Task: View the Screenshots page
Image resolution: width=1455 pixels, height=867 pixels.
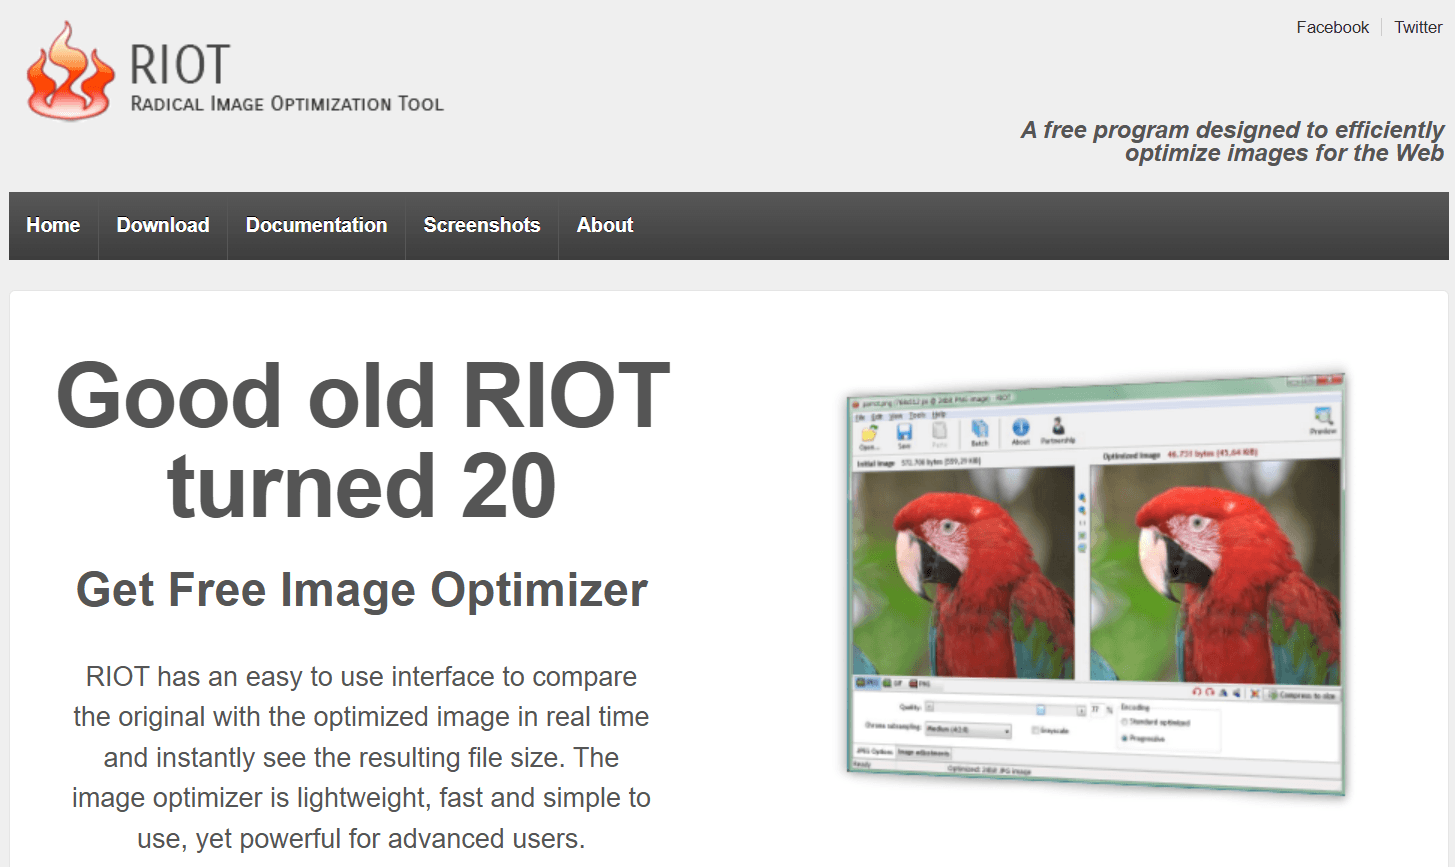Action: click(481, 226)
